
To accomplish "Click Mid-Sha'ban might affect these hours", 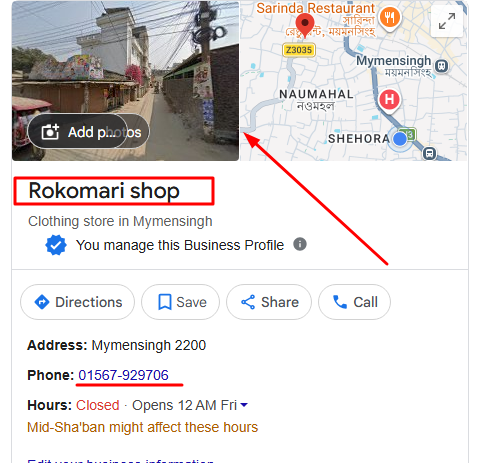I will click(143, 427).
